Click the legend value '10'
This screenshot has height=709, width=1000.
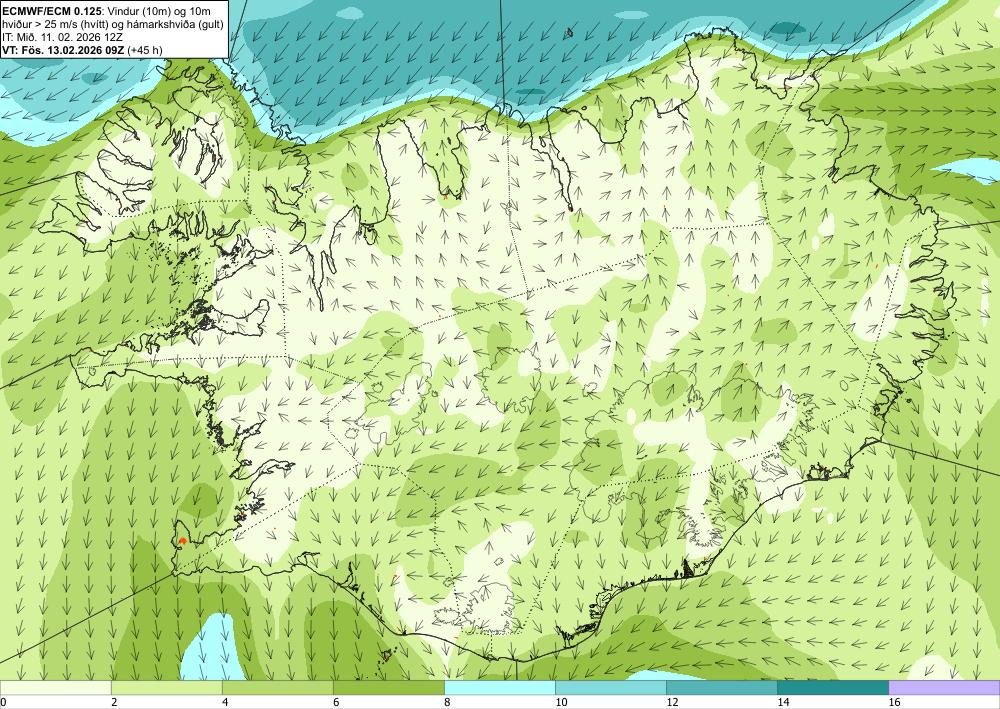point(561,702)
